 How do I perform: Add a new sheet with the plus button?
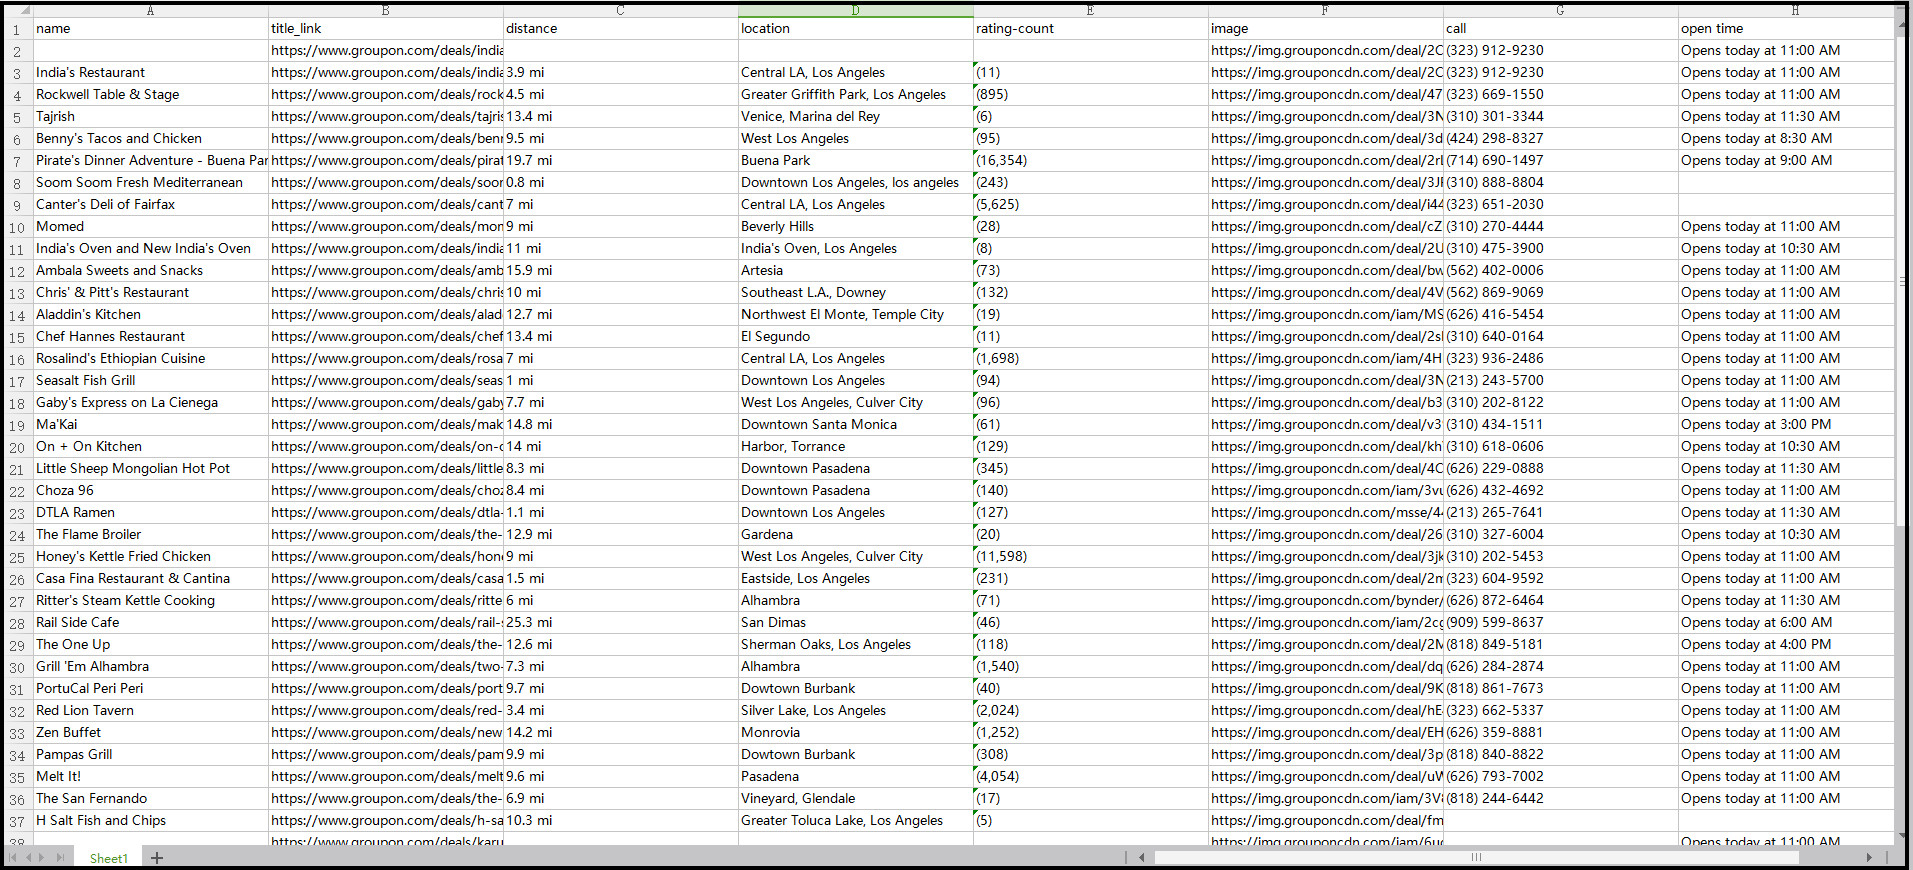[x=157, y=857]
